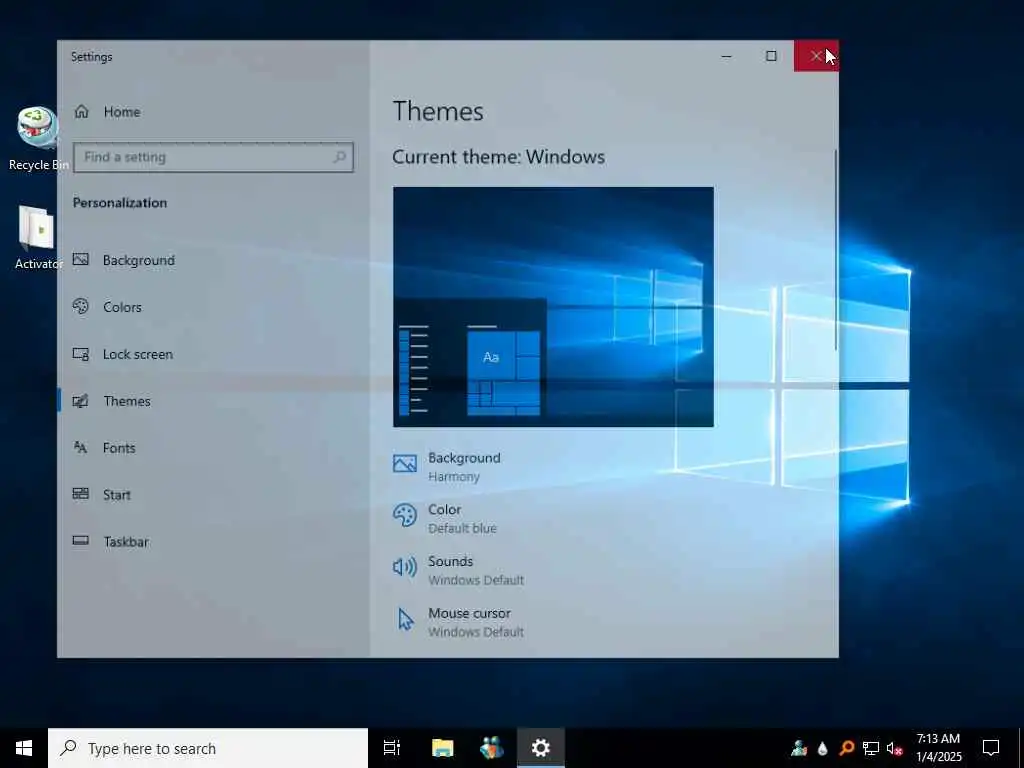The height and width of the screenshot is (768, 1024).
Task: Open Task View from the taskbar
Action: coord(392,748)
